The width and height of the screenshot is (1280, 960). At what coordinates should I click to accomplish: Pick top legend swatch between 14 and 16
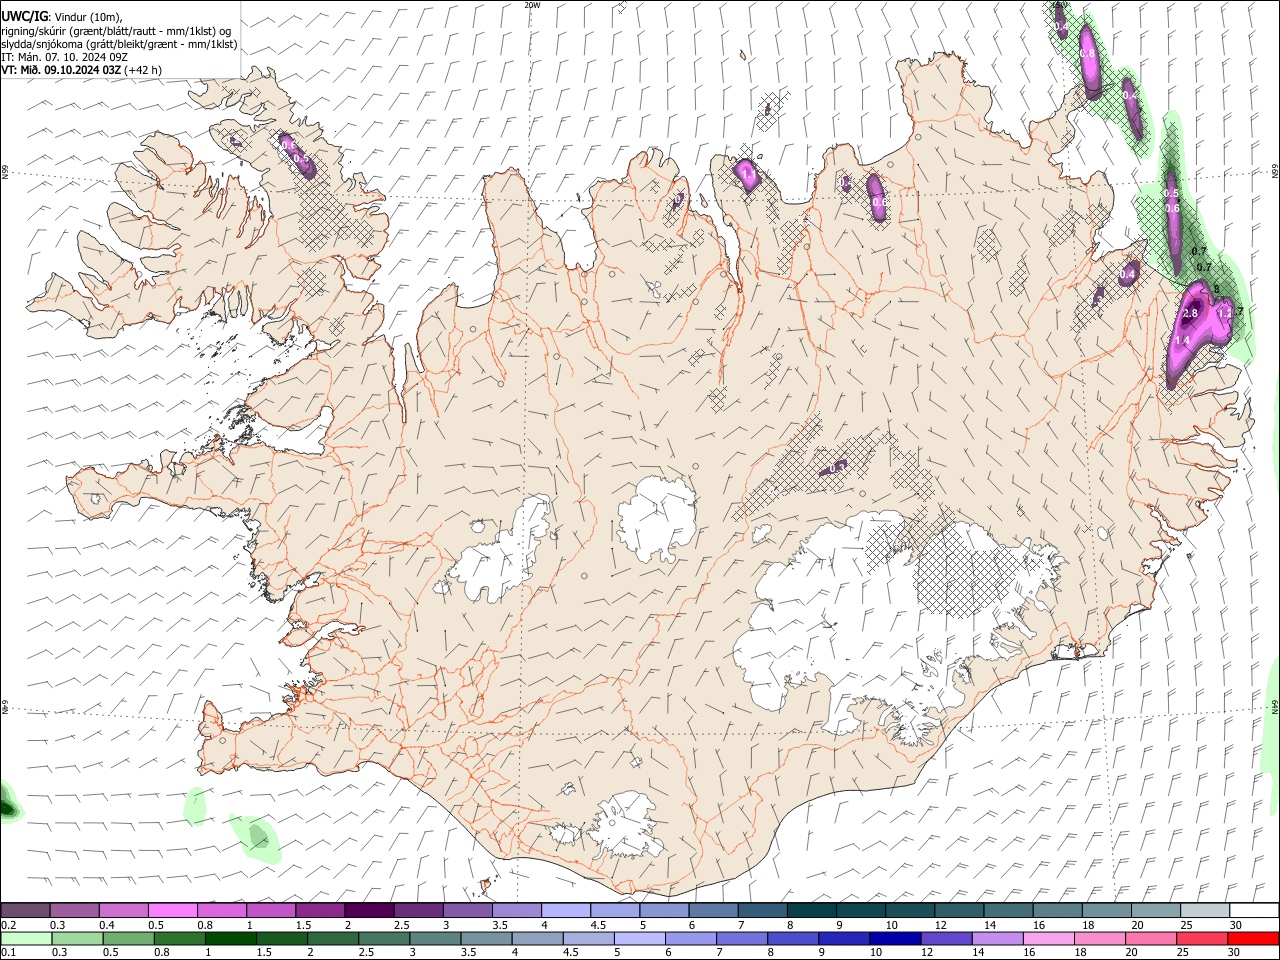tap(1009, 910)
